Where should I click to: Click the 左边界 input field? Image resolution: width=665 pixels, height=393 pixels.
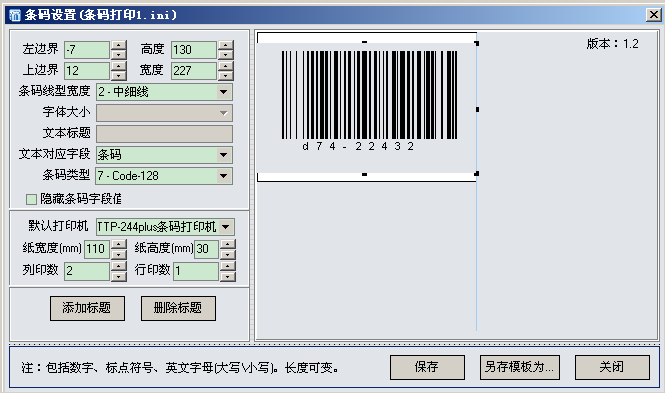coord(87,50)
